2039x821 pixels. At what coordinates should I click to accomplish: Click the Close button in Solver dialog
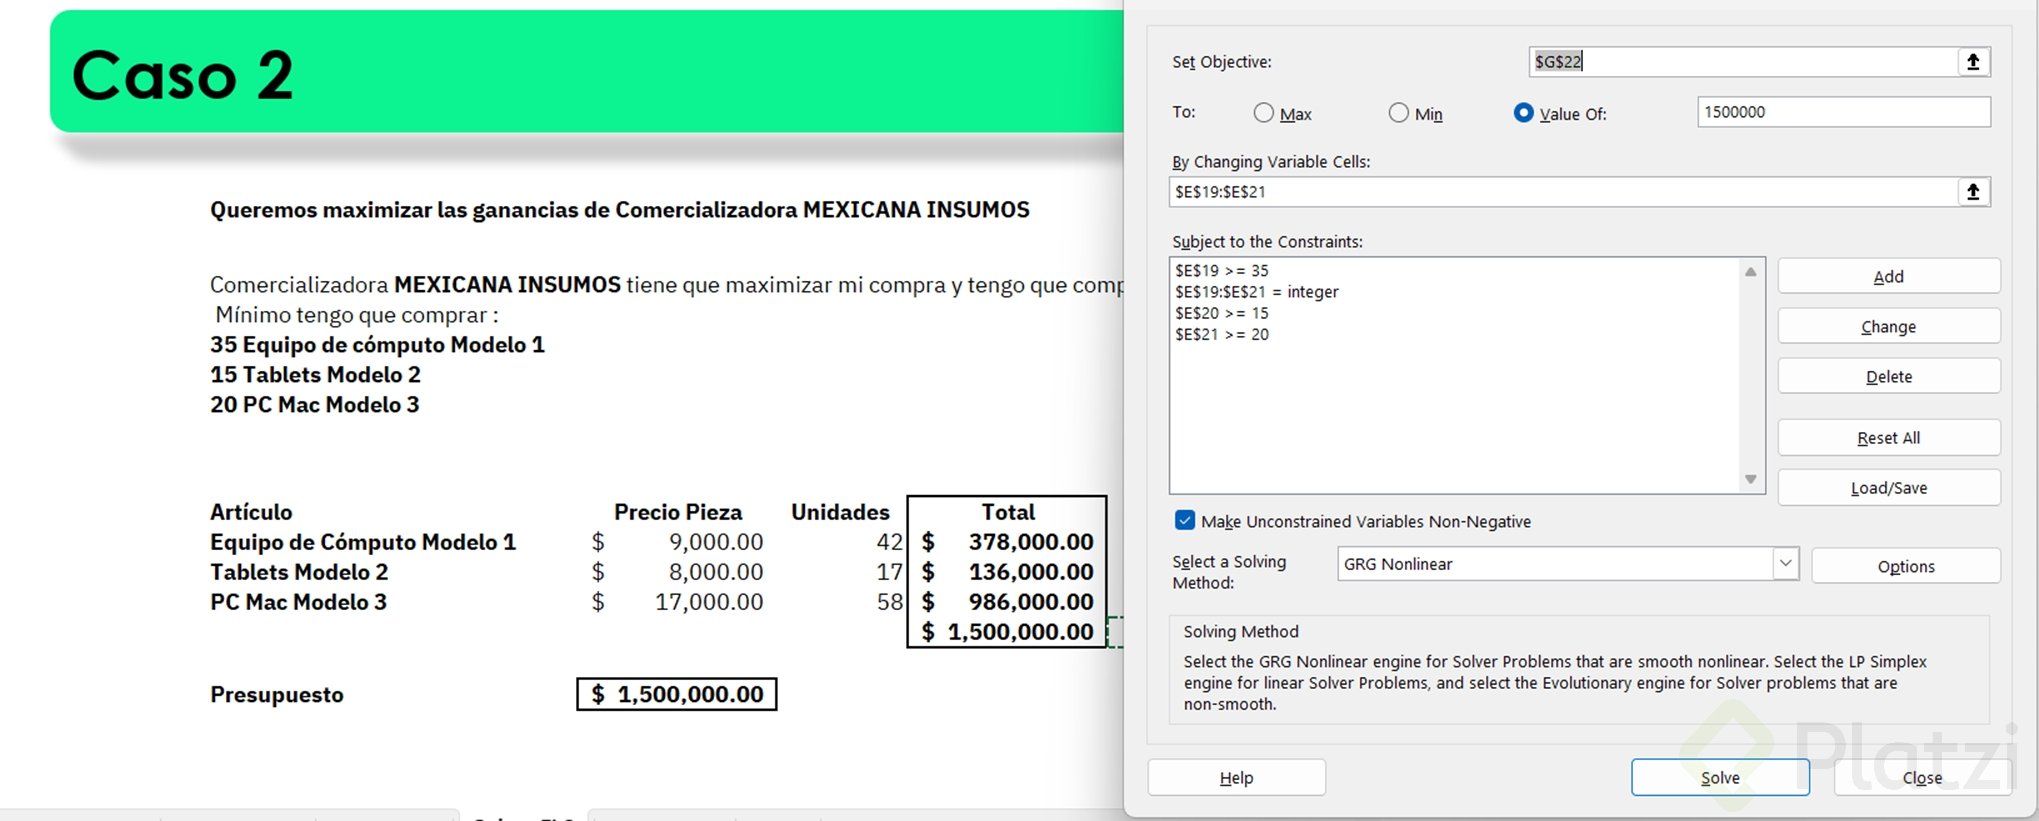click(x=1922, y=777)
